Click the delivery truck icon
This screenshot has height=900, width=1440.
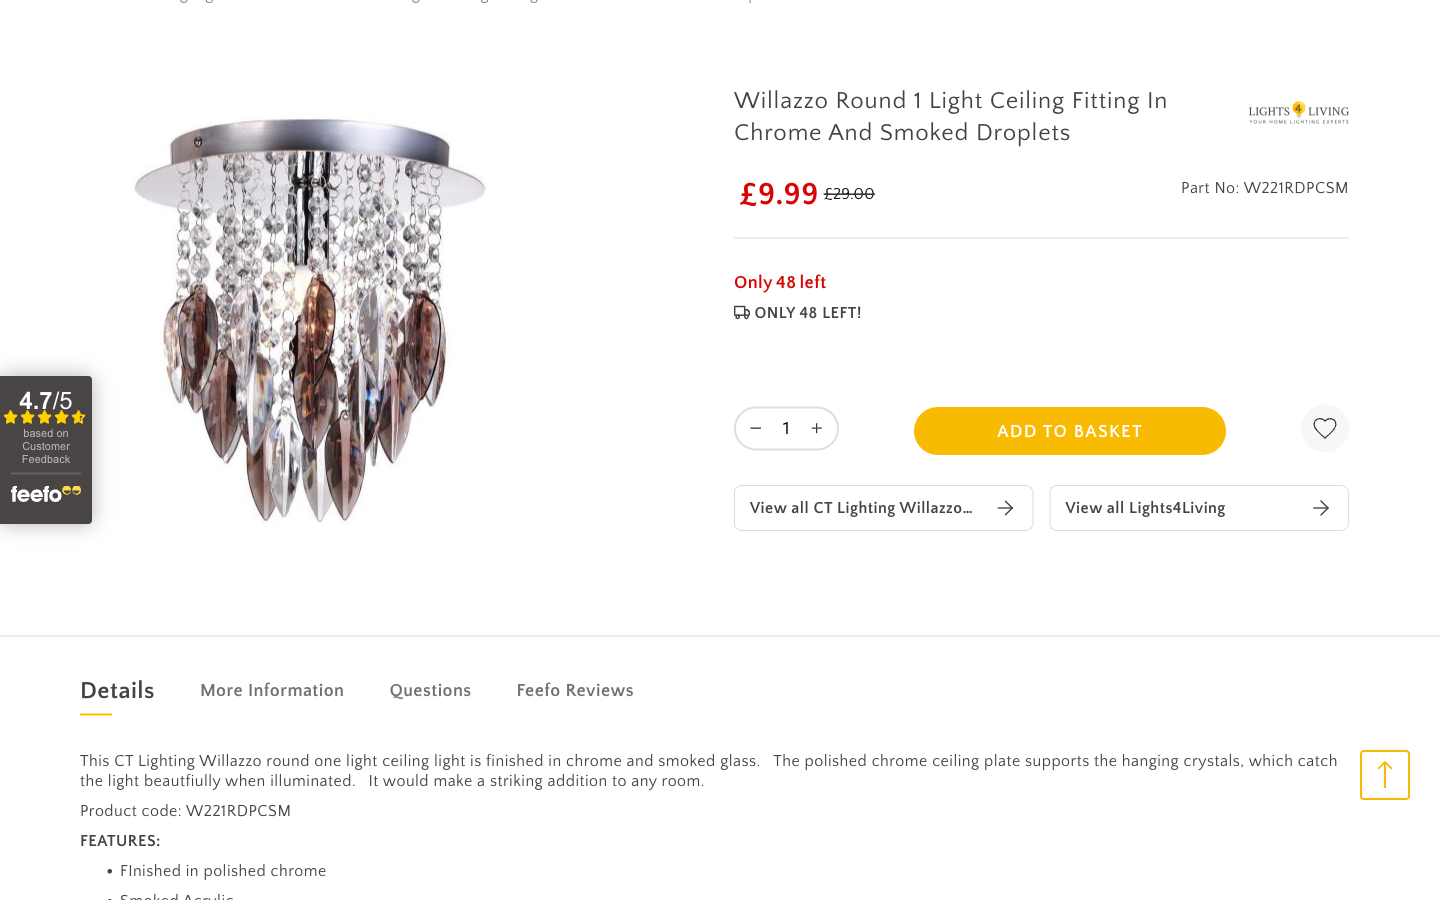(x=742, y=313)
